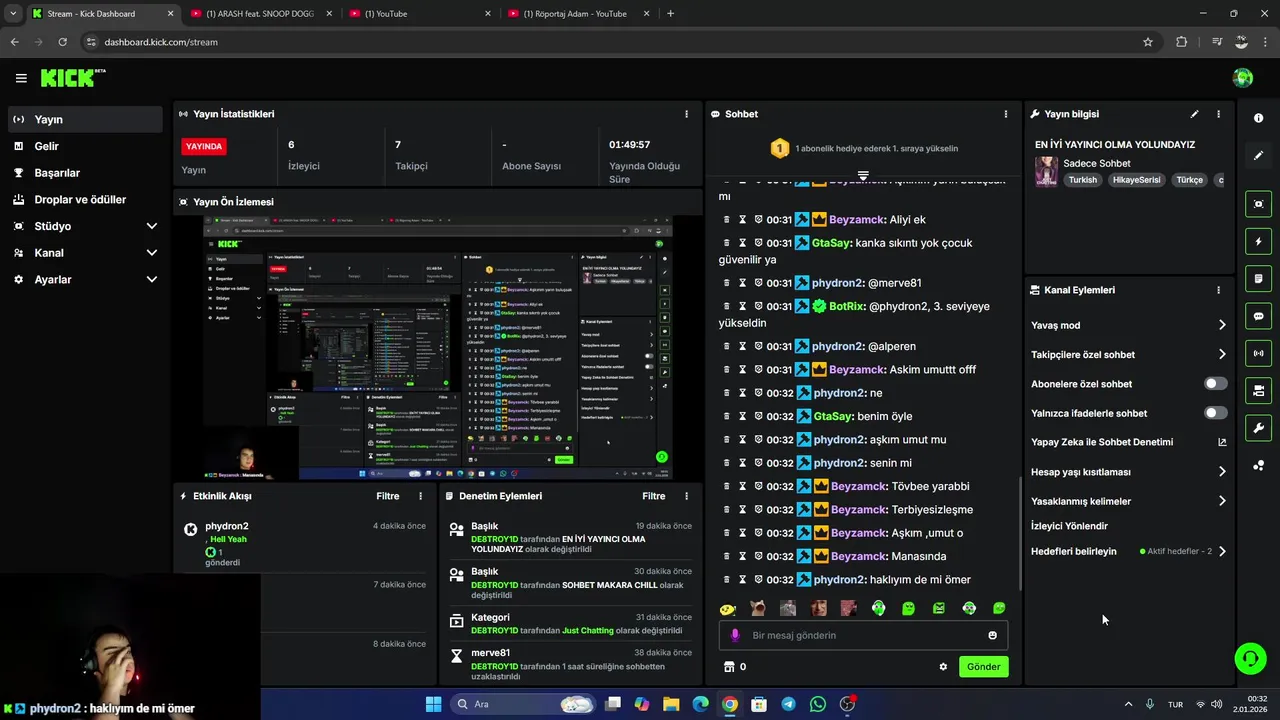Open the Chrome tab search dropdown arrow
Screen dimensions: 1280x720
[x=12, y=14]
